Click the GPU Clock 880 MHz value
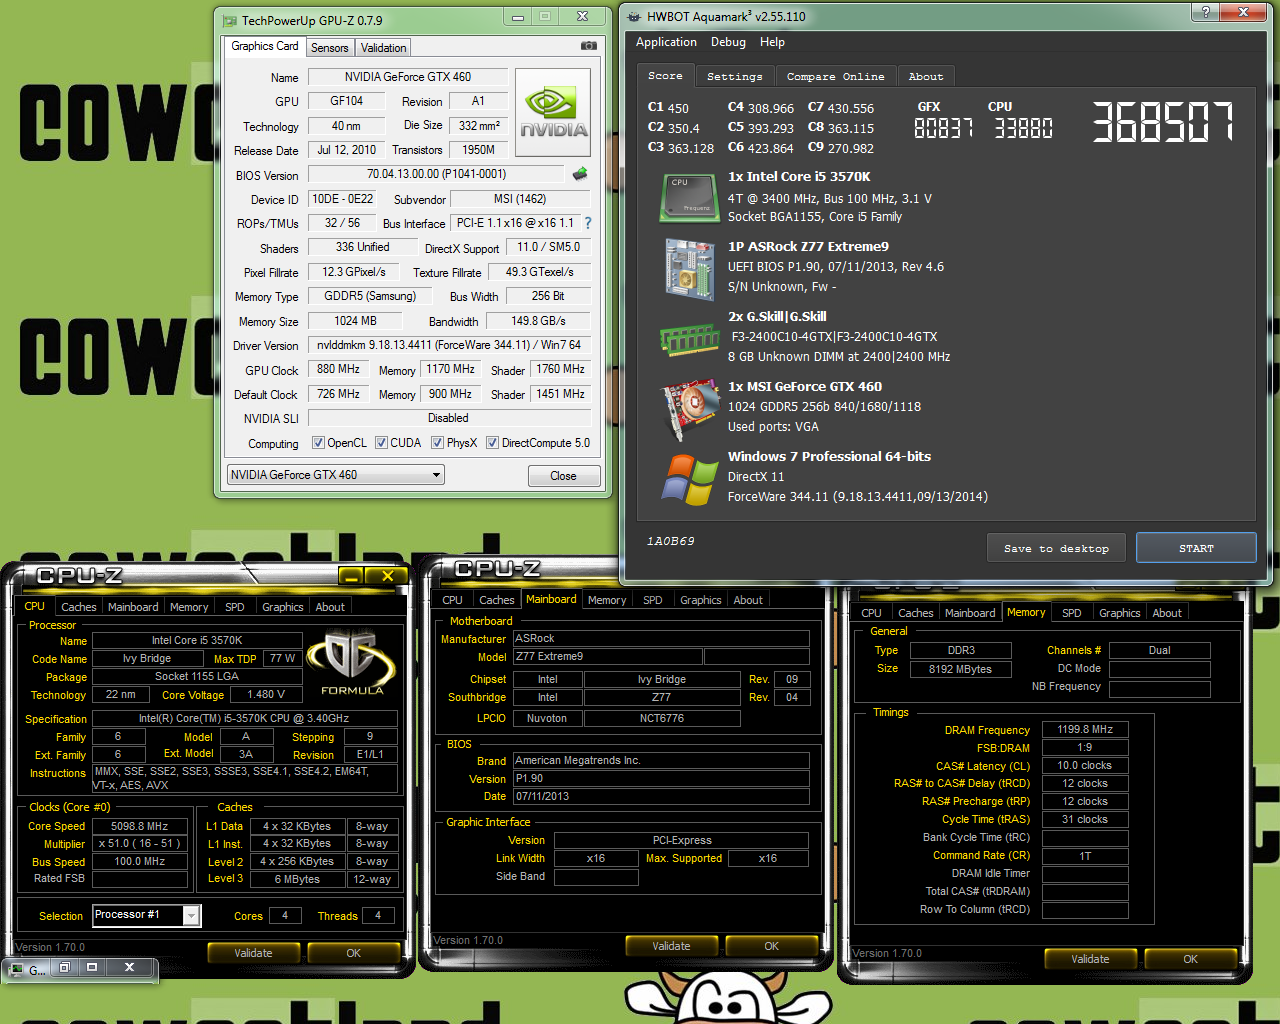Viewport: 1280px width, 1024px height. [x=338, y=369]
